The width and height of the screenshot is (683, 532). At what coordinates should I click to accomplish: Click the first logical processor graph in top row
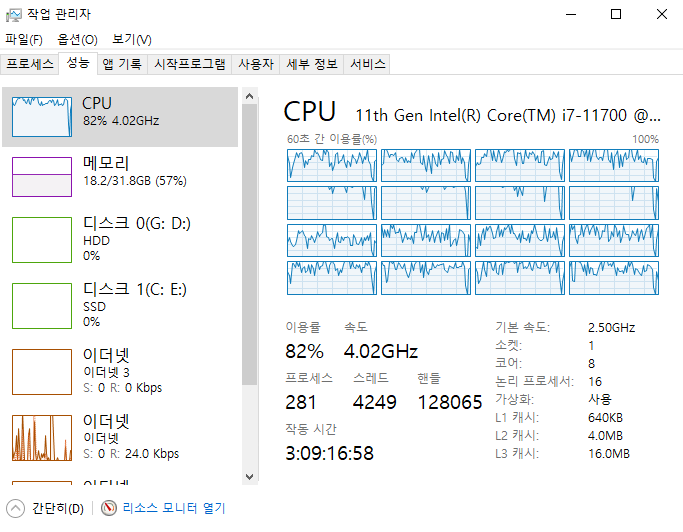[x=332, y=165]
